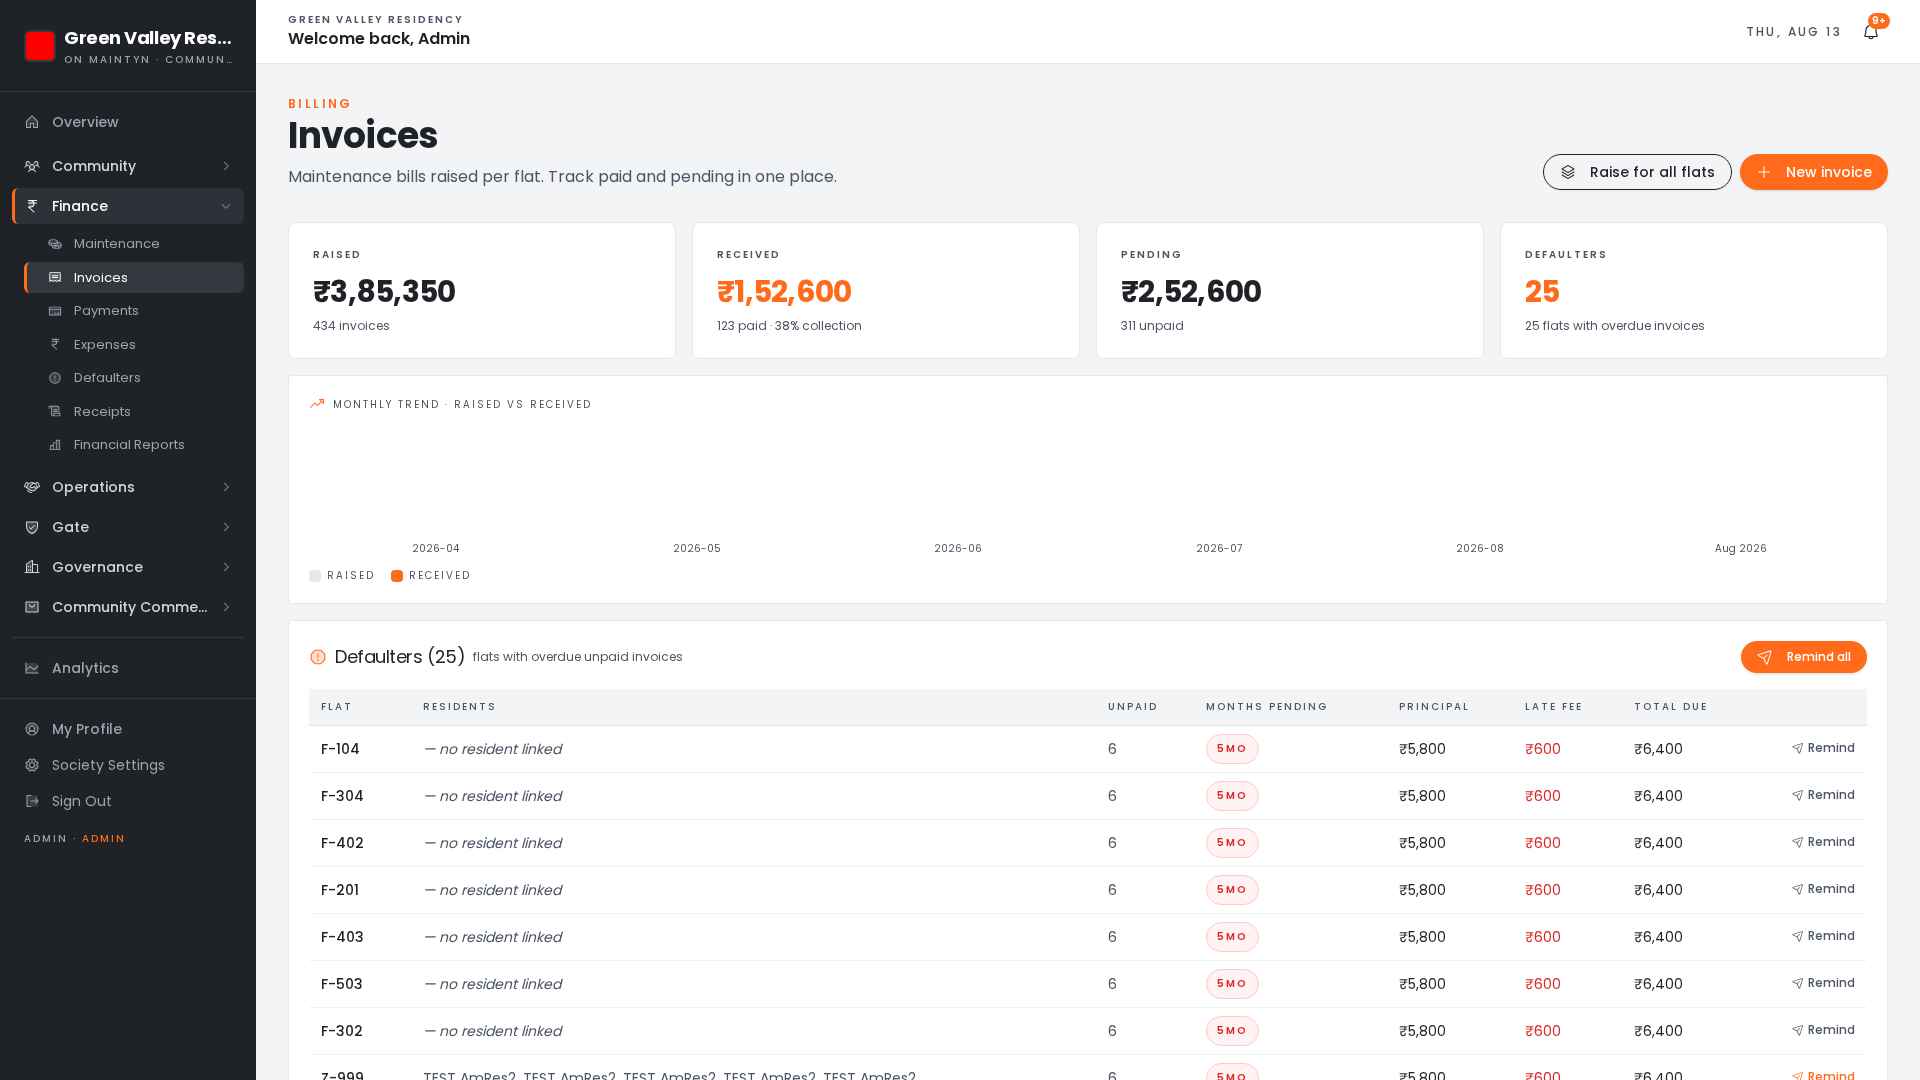Image resolution: width=1920 pixels, height=1080 pixels.
Task: Expand the Governance chevron
Action: point(226,567)
